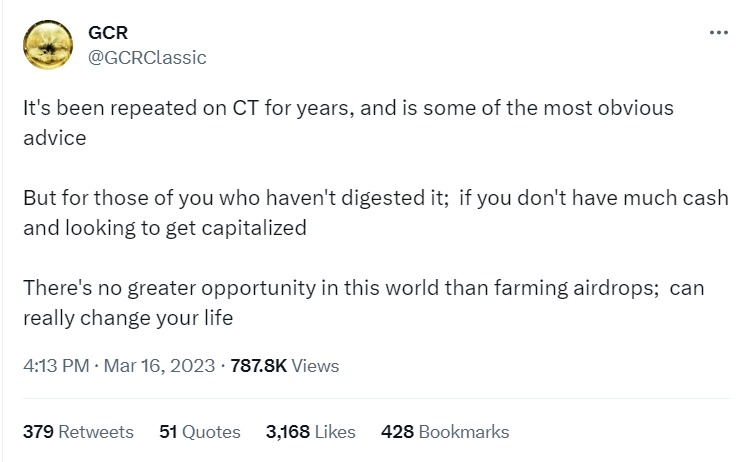This screenshot has height=462, width=750.
Task: Click the Likes label text
Action: tap(335, 432)
